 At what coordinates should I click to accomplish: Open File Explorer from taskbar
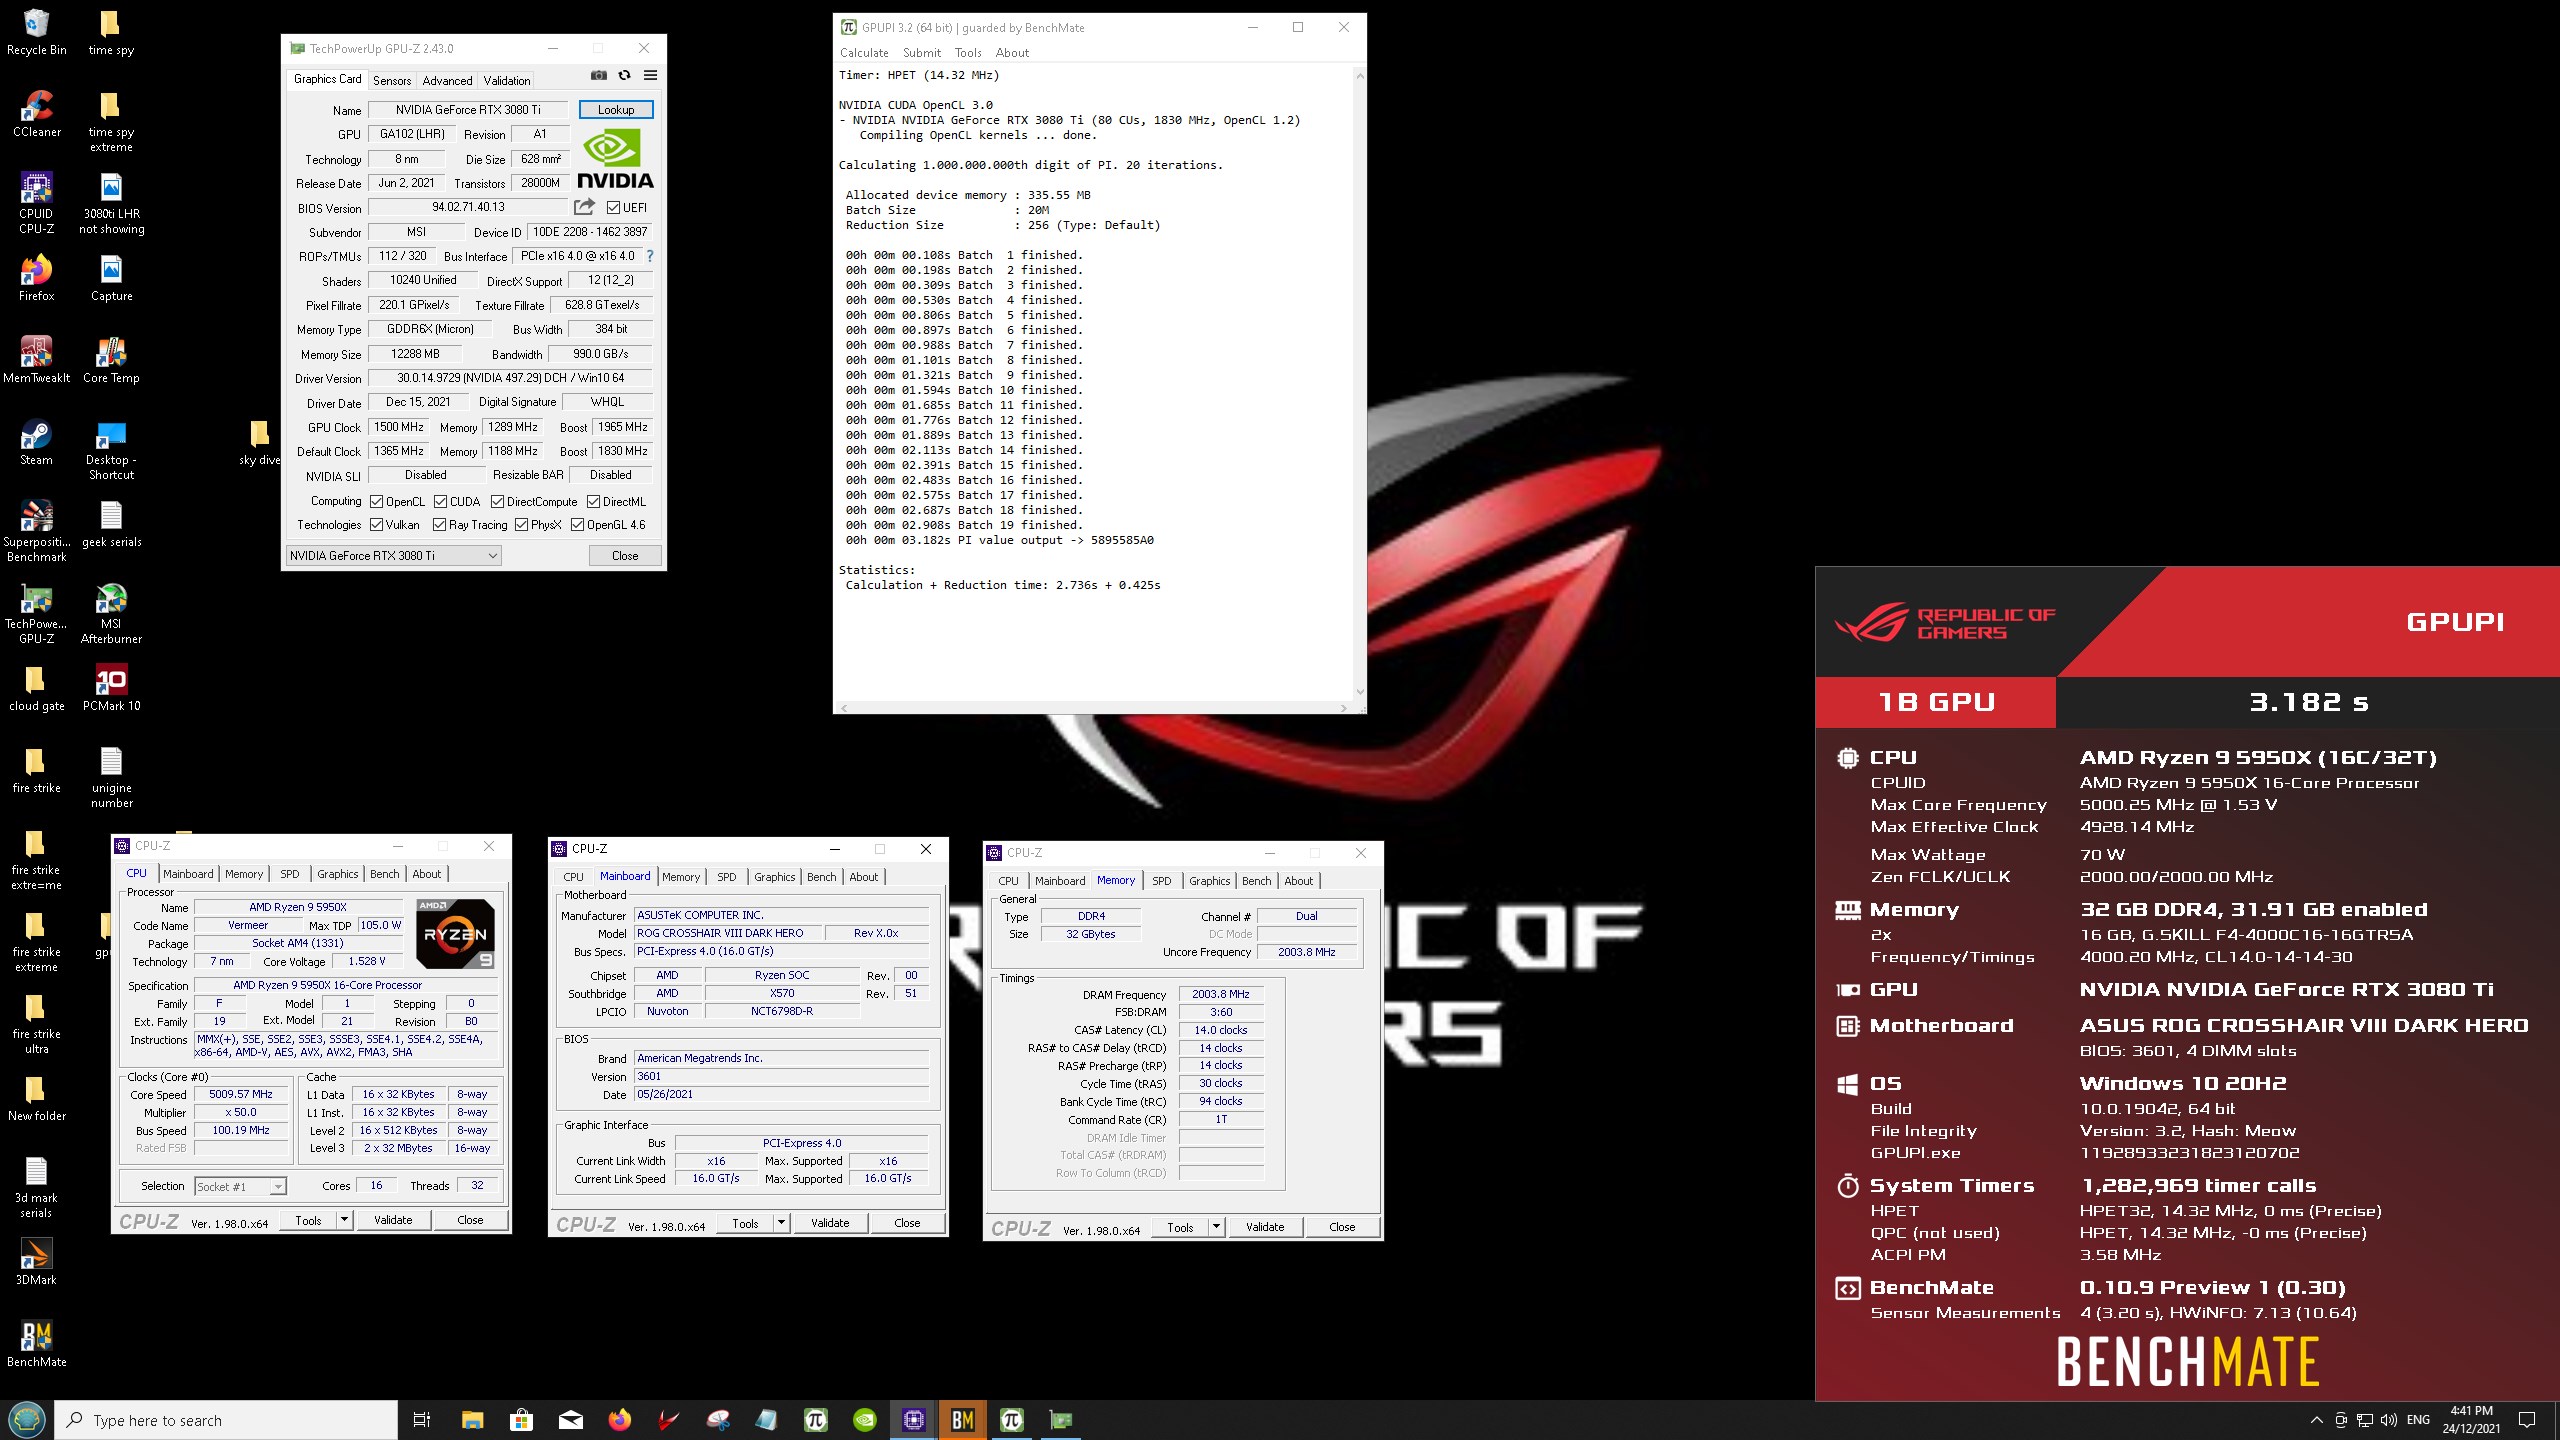[x=472, y=1420]
